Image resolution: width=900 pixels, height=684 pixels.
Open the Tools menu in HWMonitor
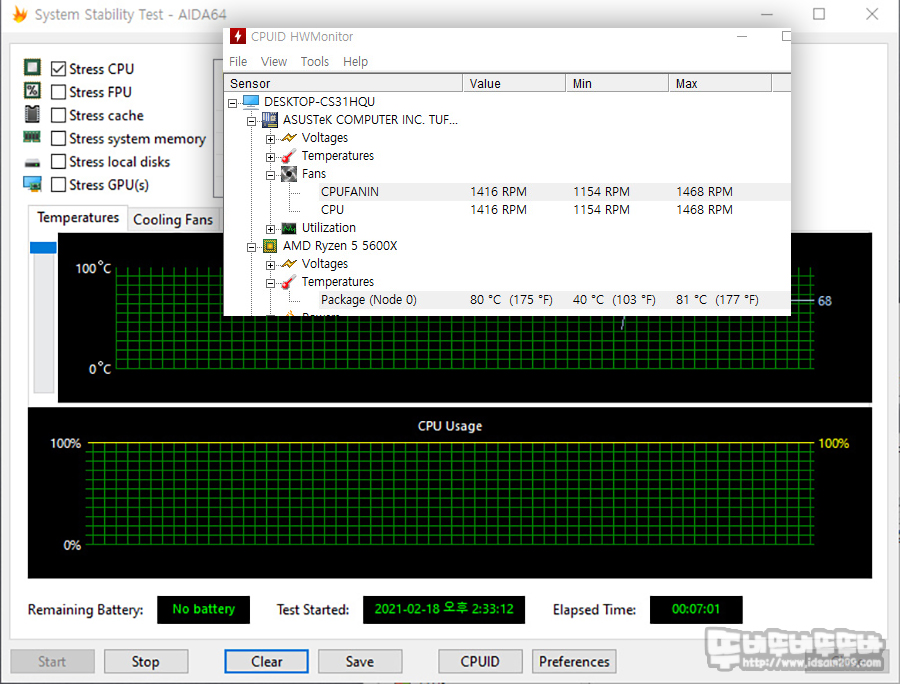coord(315,61)
